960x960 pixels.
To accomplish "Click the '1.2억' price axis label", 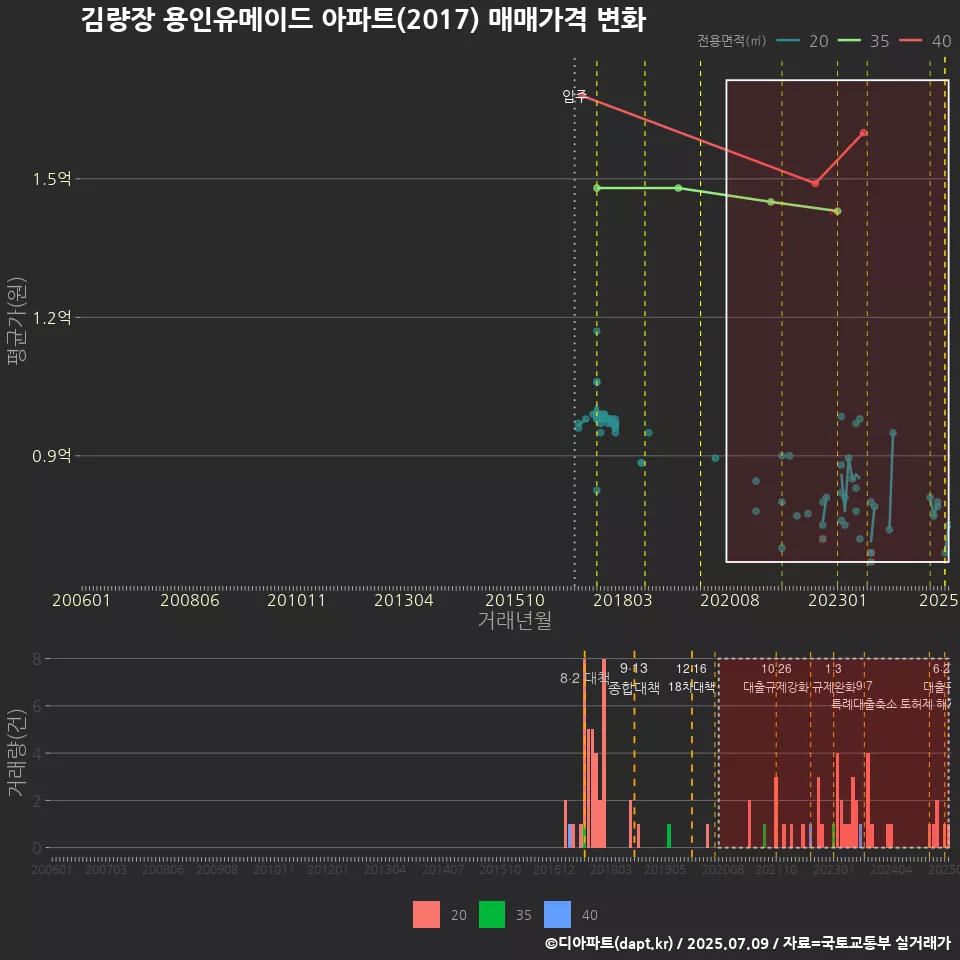I will [51, 317].
